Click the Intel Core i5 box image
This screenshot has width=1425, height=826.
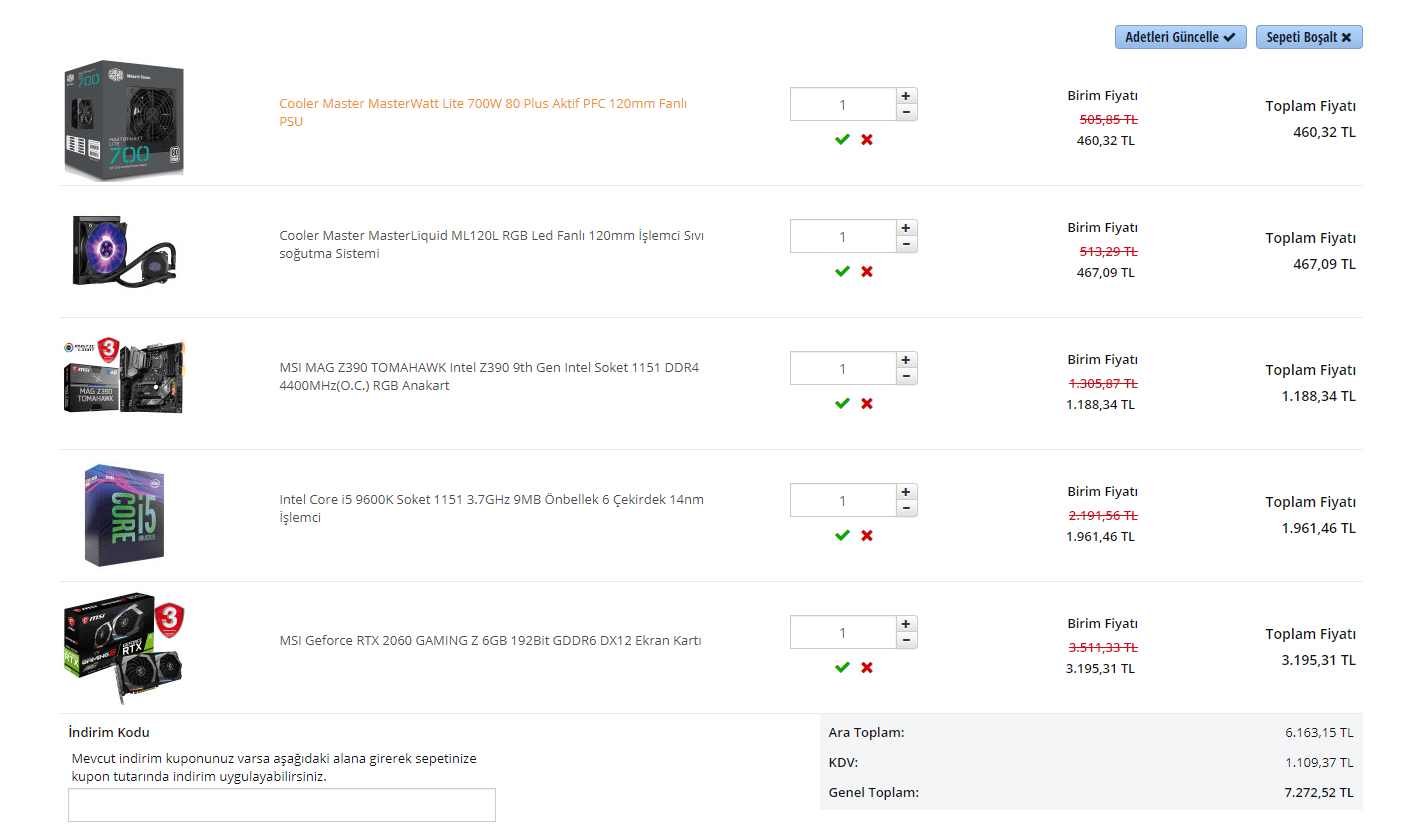[124, 515]
